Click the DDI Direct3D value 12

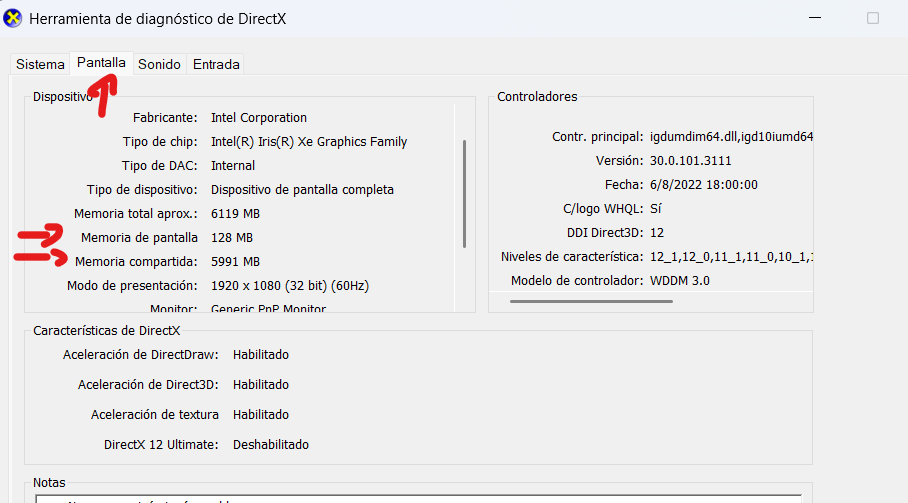click(x=657, y=233)
